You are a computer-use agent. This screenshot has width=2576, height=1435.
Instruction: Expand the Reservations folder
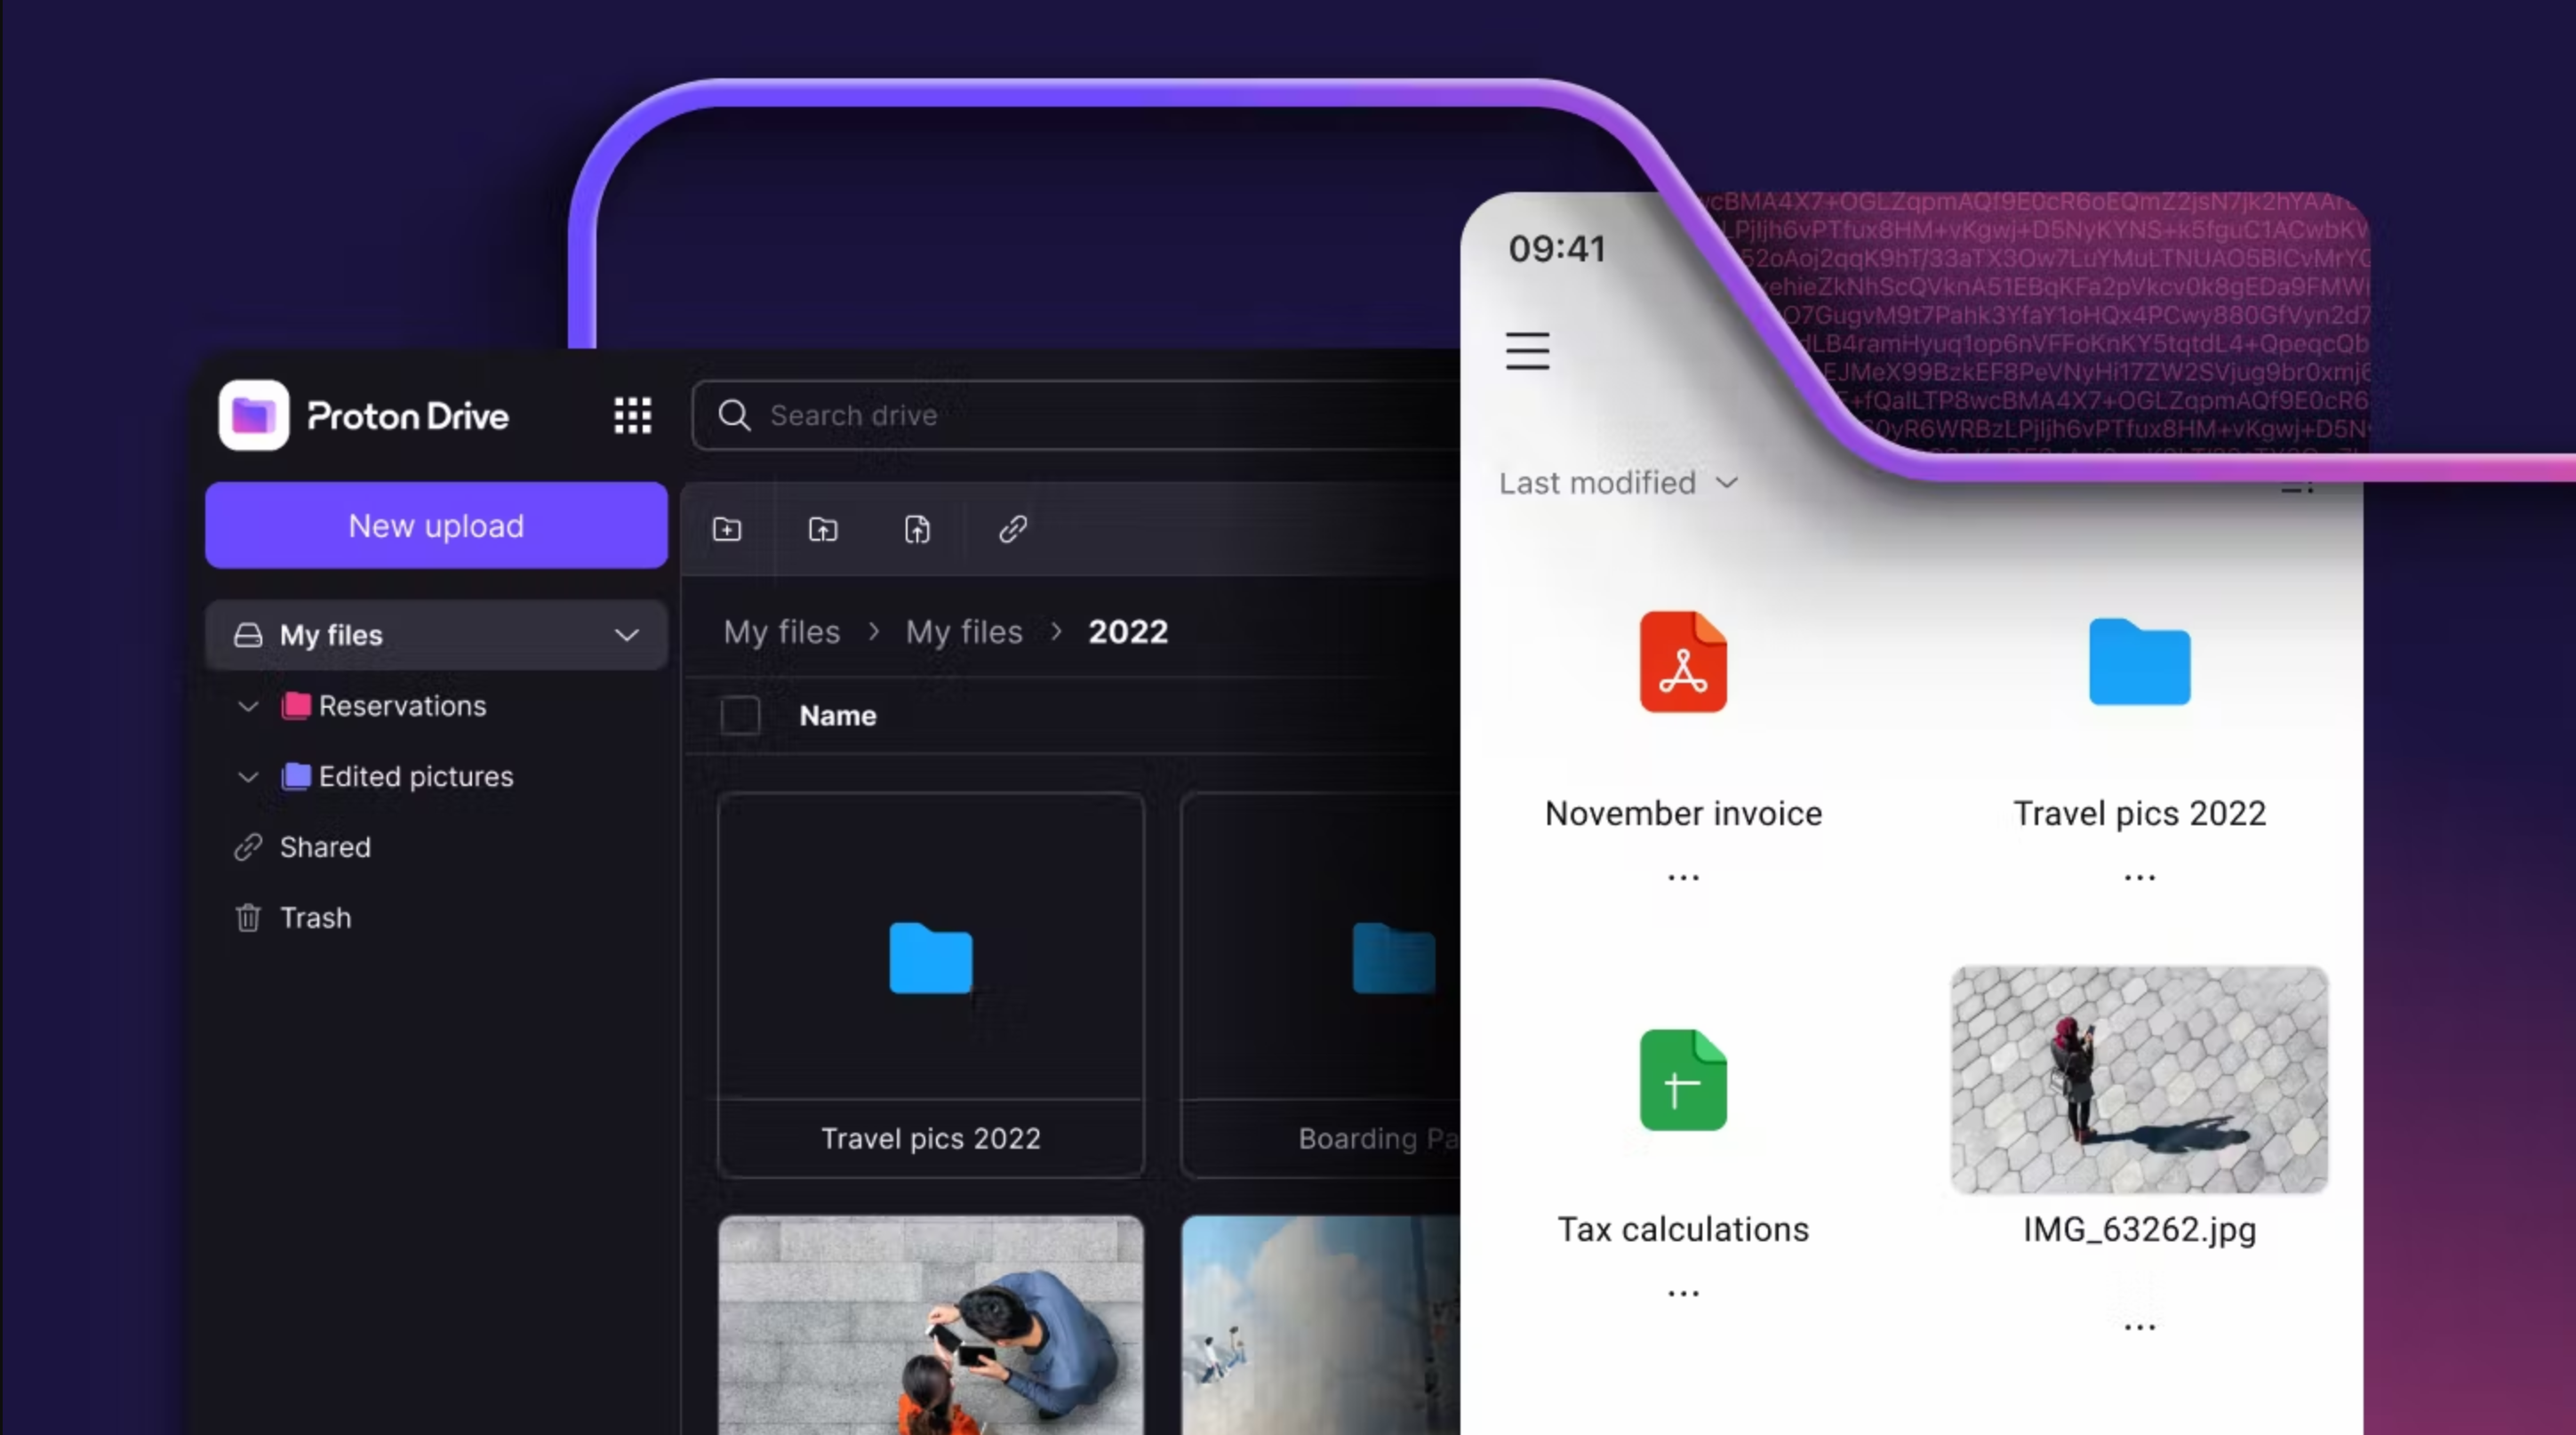tap(247, 705)
